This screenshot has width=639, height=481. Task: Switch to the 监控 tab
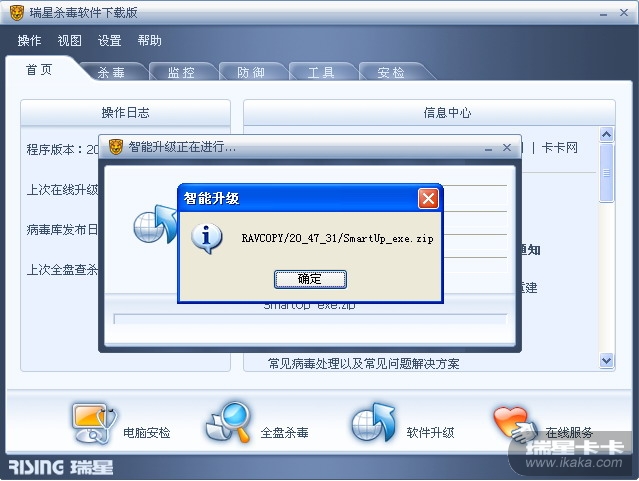tap(181, 73)
